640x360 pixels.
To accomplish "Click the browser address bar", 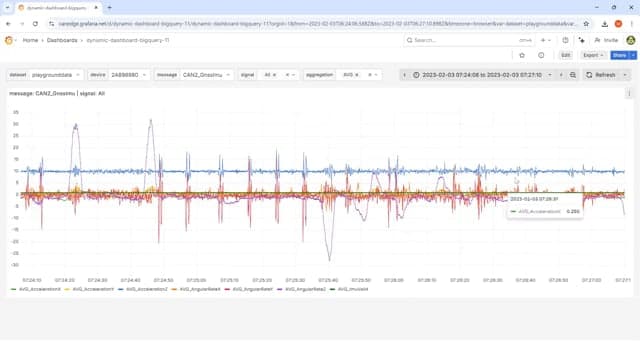I will [x=317, y=24].
